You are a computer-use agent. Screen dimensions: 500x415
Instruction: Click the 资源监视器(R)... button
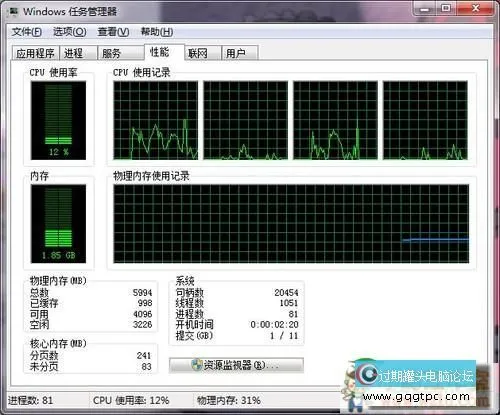click(236, 365)
